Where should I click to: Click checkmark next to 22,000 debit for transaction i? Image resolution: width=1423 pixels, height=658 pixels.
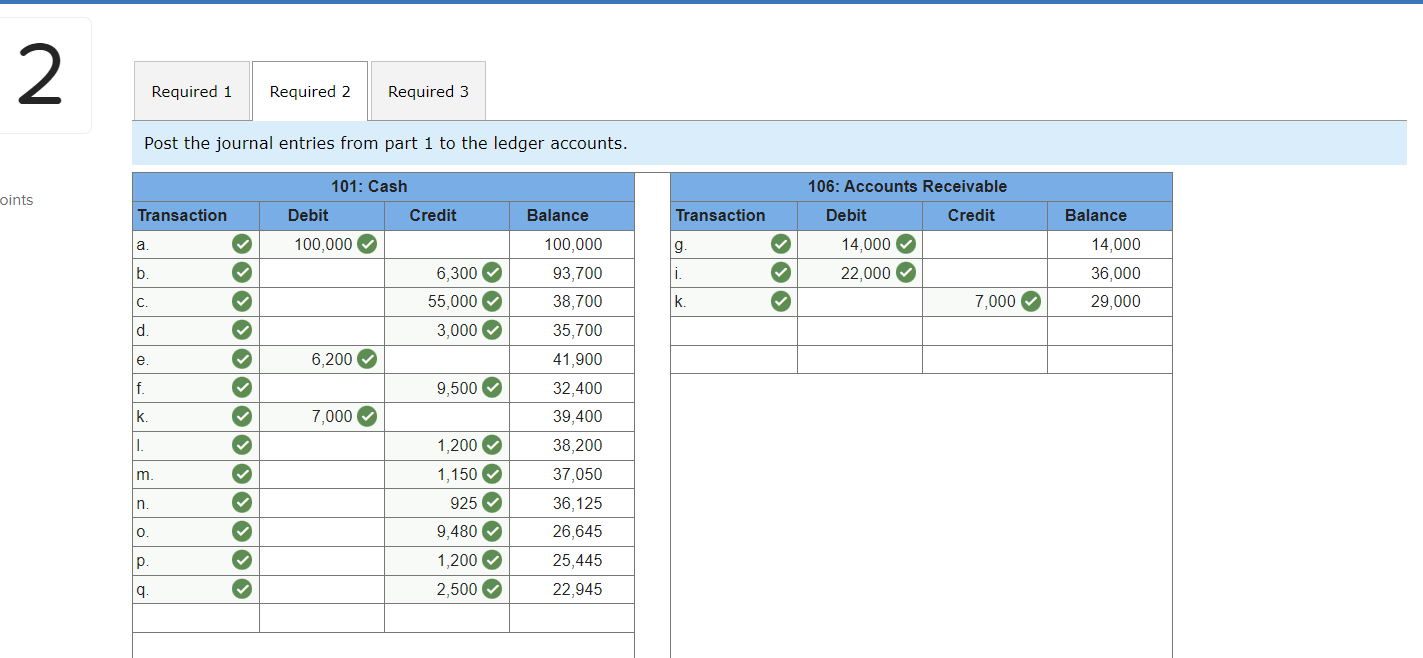click(905, 273)
